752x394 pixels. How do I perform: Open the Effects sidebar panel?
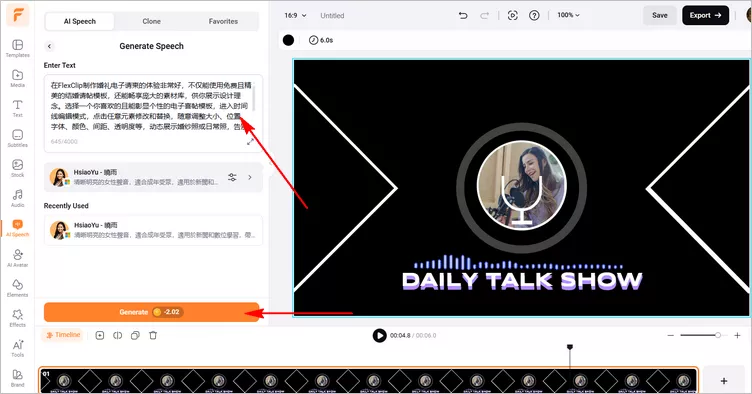tap(17, 318)
